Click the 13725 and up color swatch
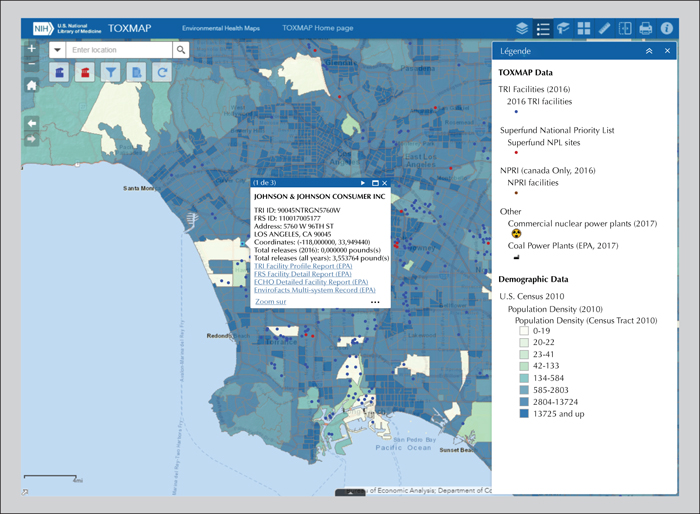Viewport: 700px width, 514px height. [524, 414]
